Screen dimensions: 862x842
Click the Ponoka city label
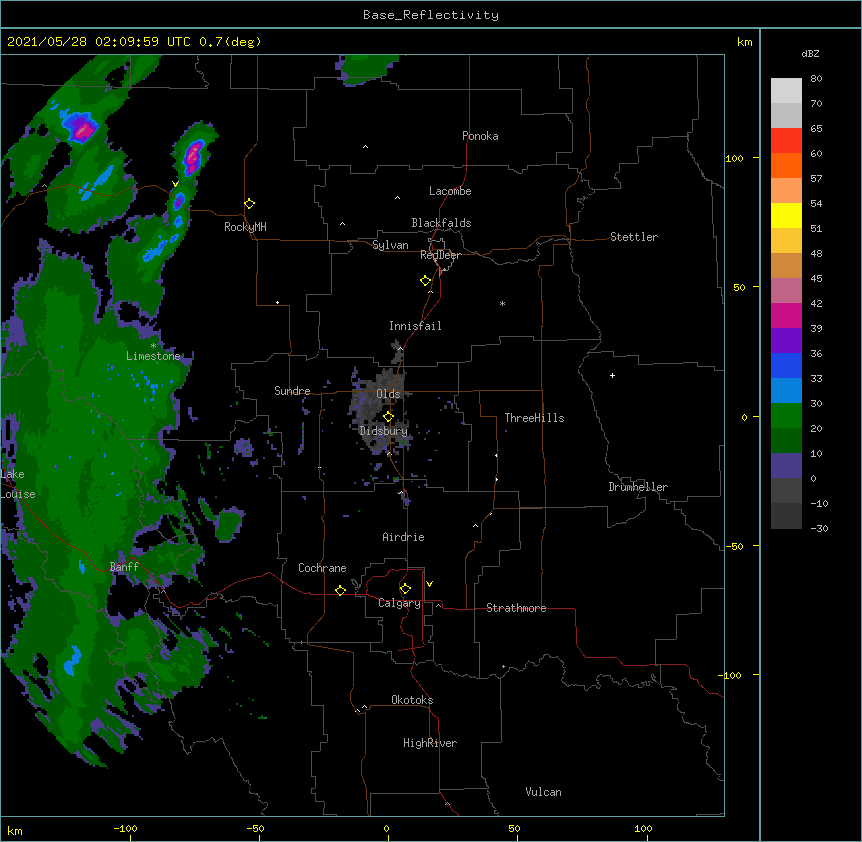[480, 136]
